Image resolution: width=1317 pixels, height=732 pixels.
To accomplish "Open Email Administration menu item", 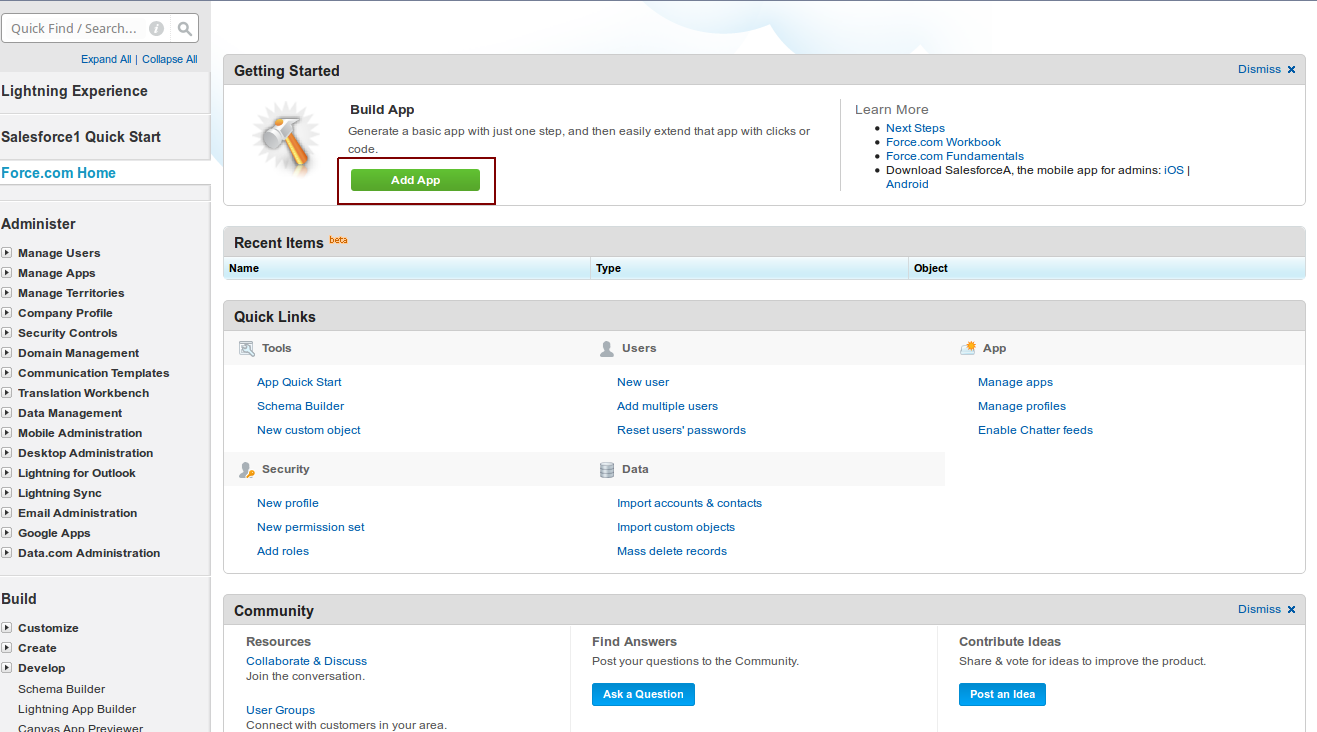I will [77, 513].
